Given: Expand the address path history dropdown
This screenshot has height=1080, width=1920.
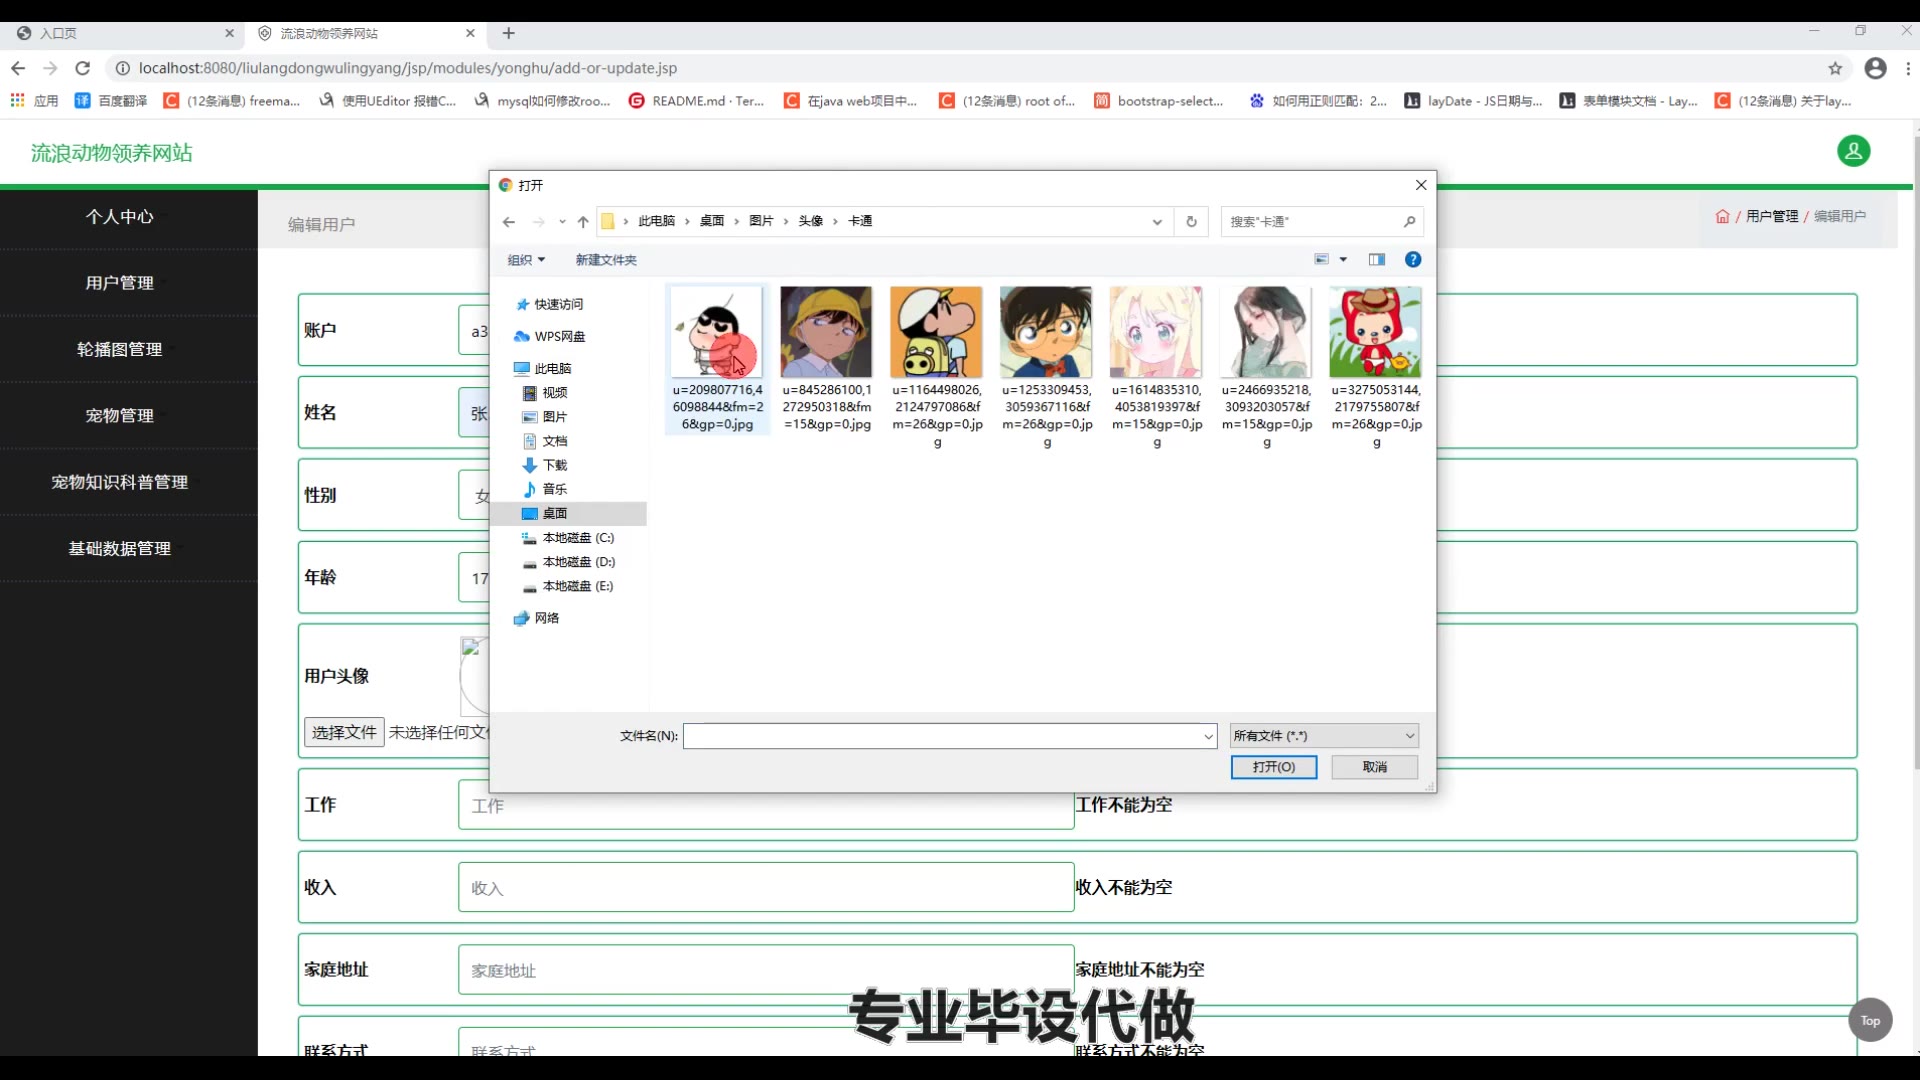Looking at the screenshot, I should click(1157, 222).
